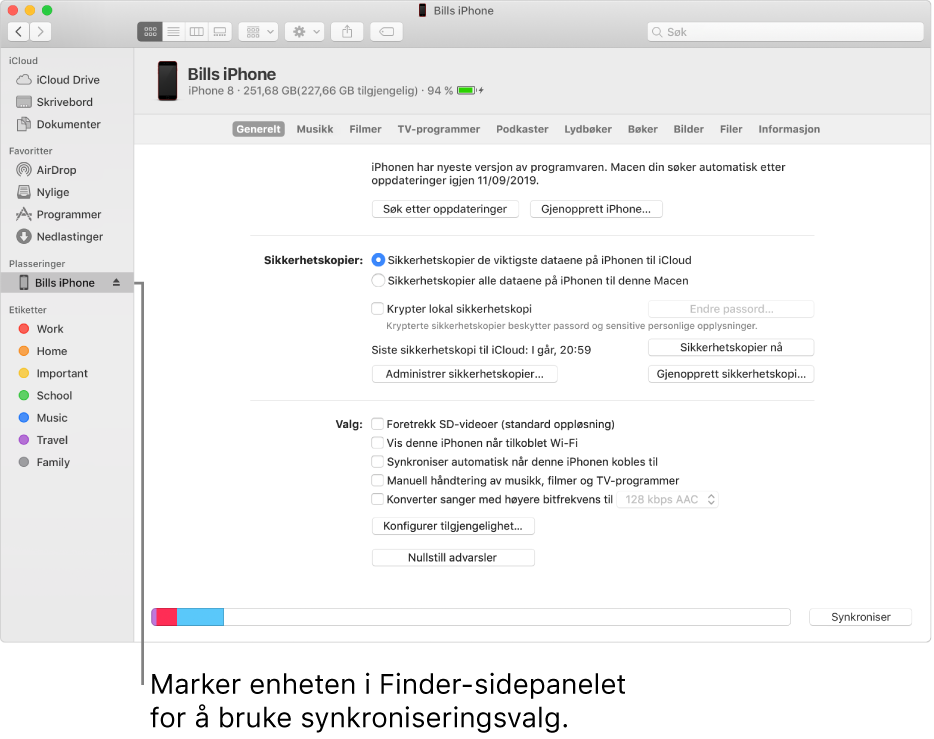Viewport: 934px width, 739px height.
Task: Toggle Konverter sanger med høyere bitfrekvens
Action: (377, 499)
